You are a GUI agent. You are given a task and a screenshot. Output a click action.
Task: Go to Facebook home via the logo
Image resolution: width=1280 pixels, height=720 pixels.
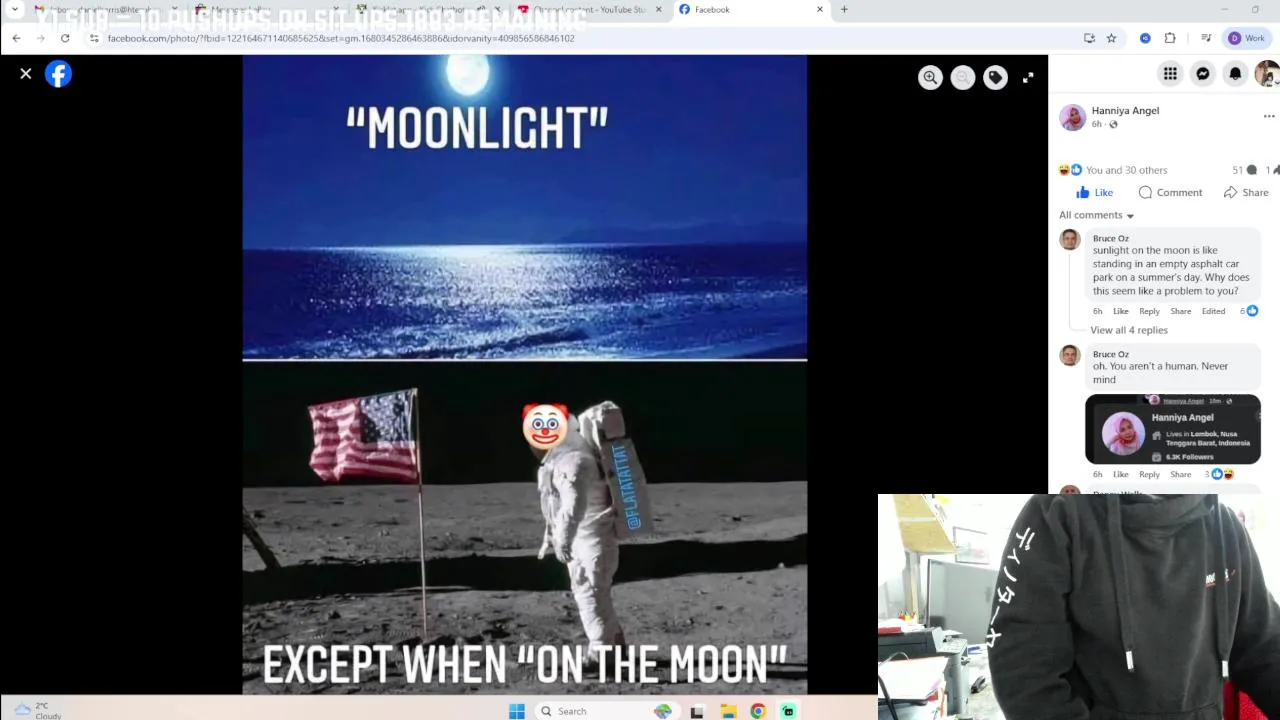(x=58, y=74)
